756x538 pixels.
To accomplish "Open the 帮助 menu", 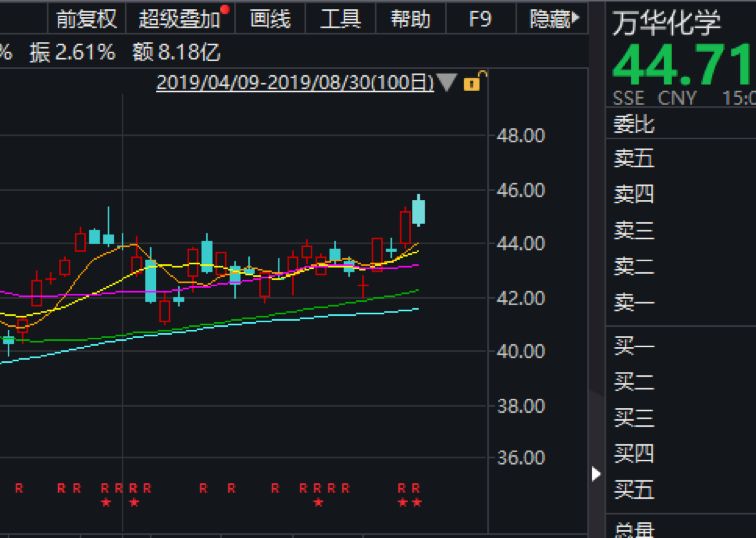I will [410, 19].
